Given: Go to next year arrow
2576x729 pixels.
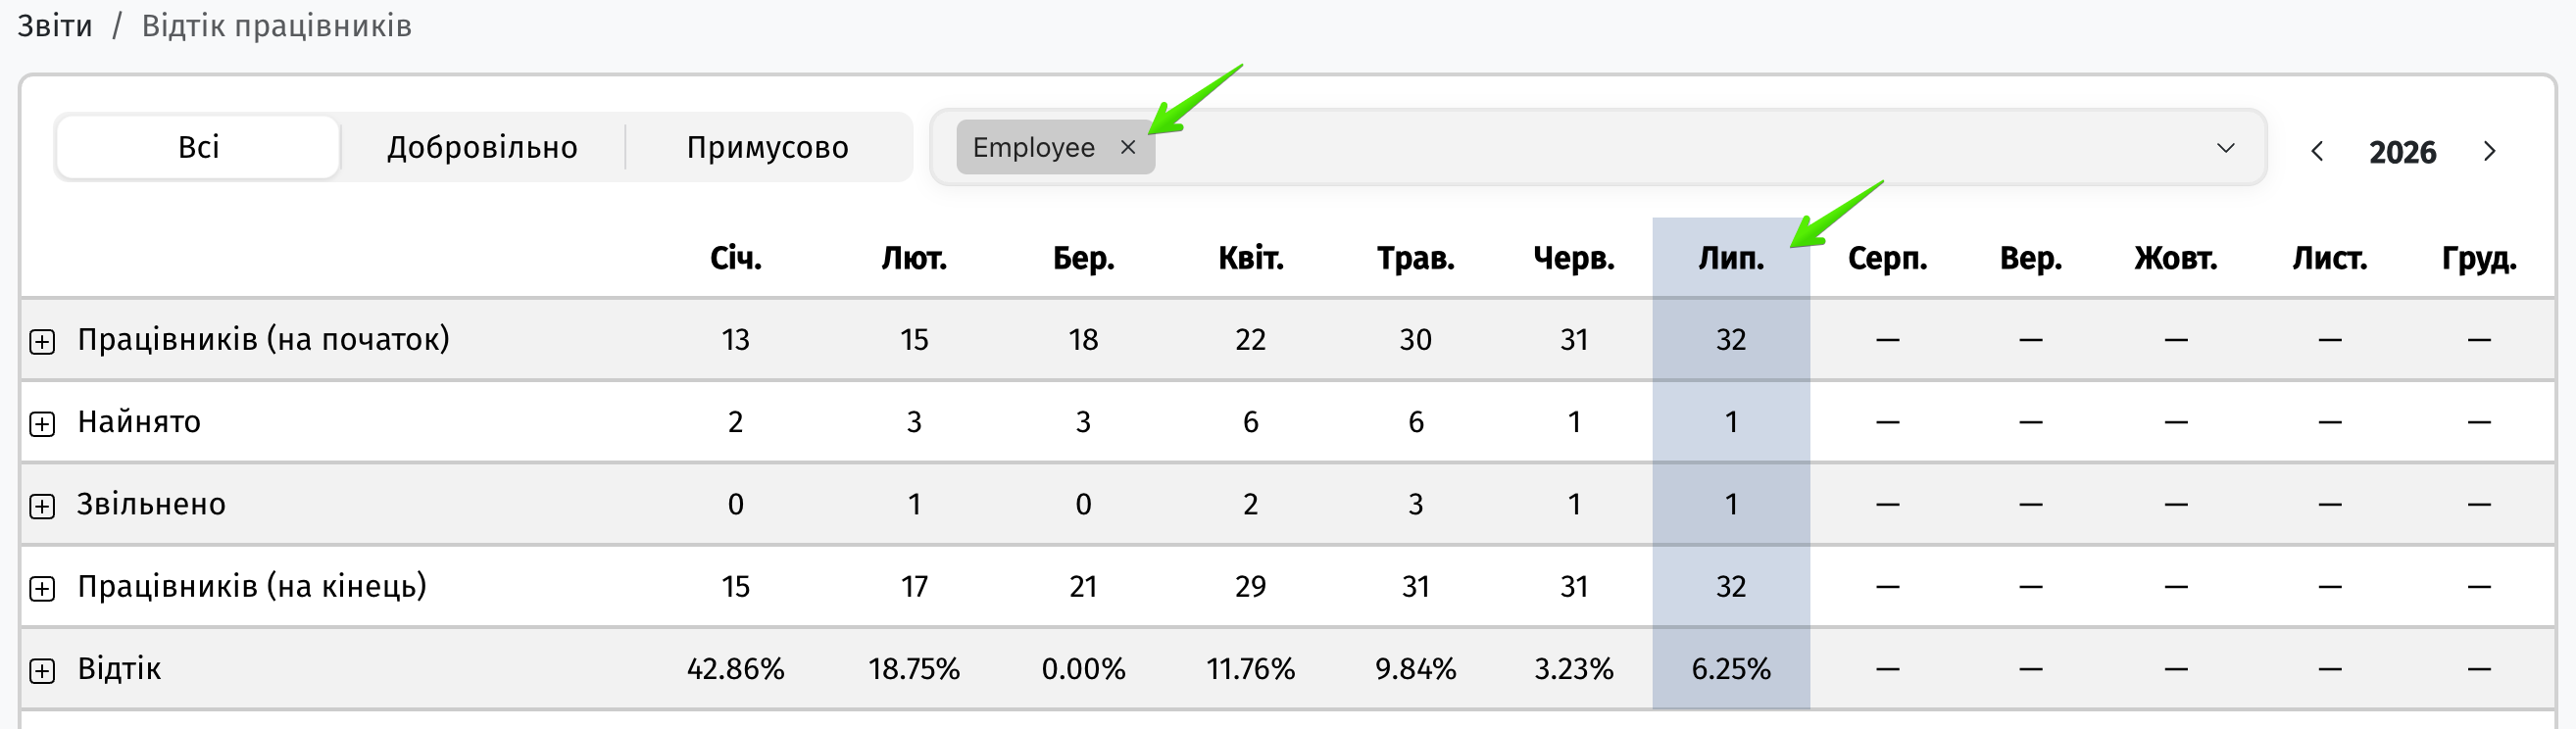Looking at the screenshot, I should coord(2489,151).
